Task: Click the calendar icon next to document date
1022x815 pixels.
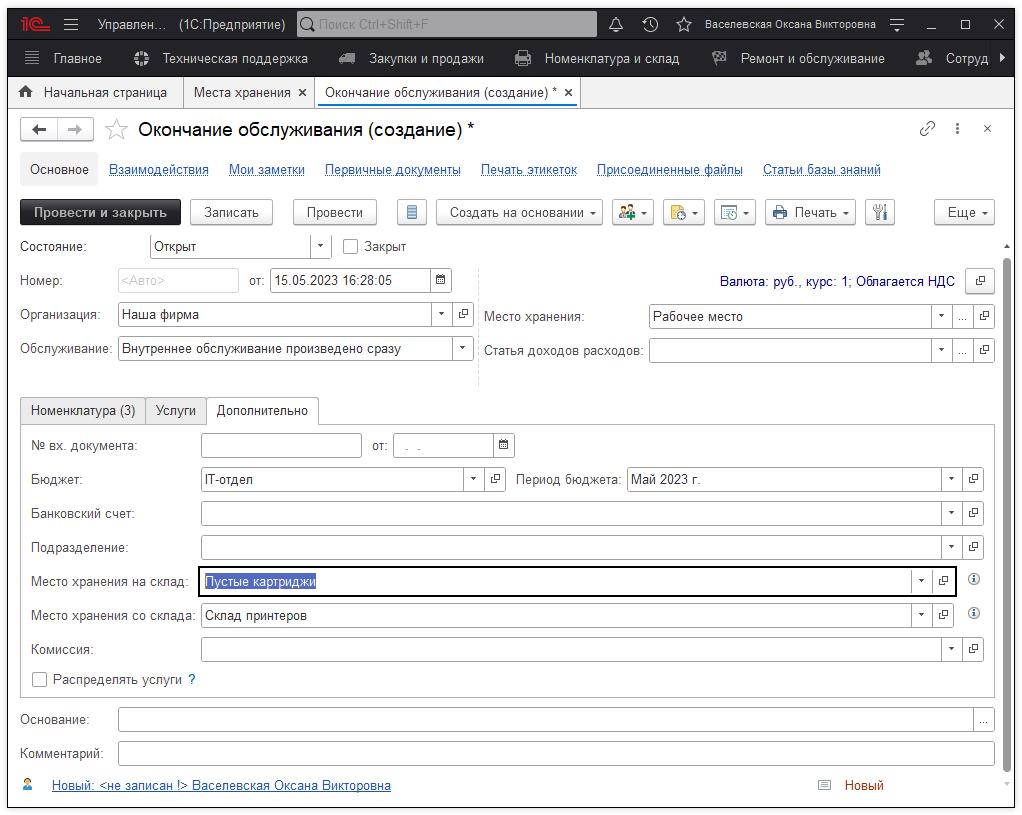Action: 441,281
